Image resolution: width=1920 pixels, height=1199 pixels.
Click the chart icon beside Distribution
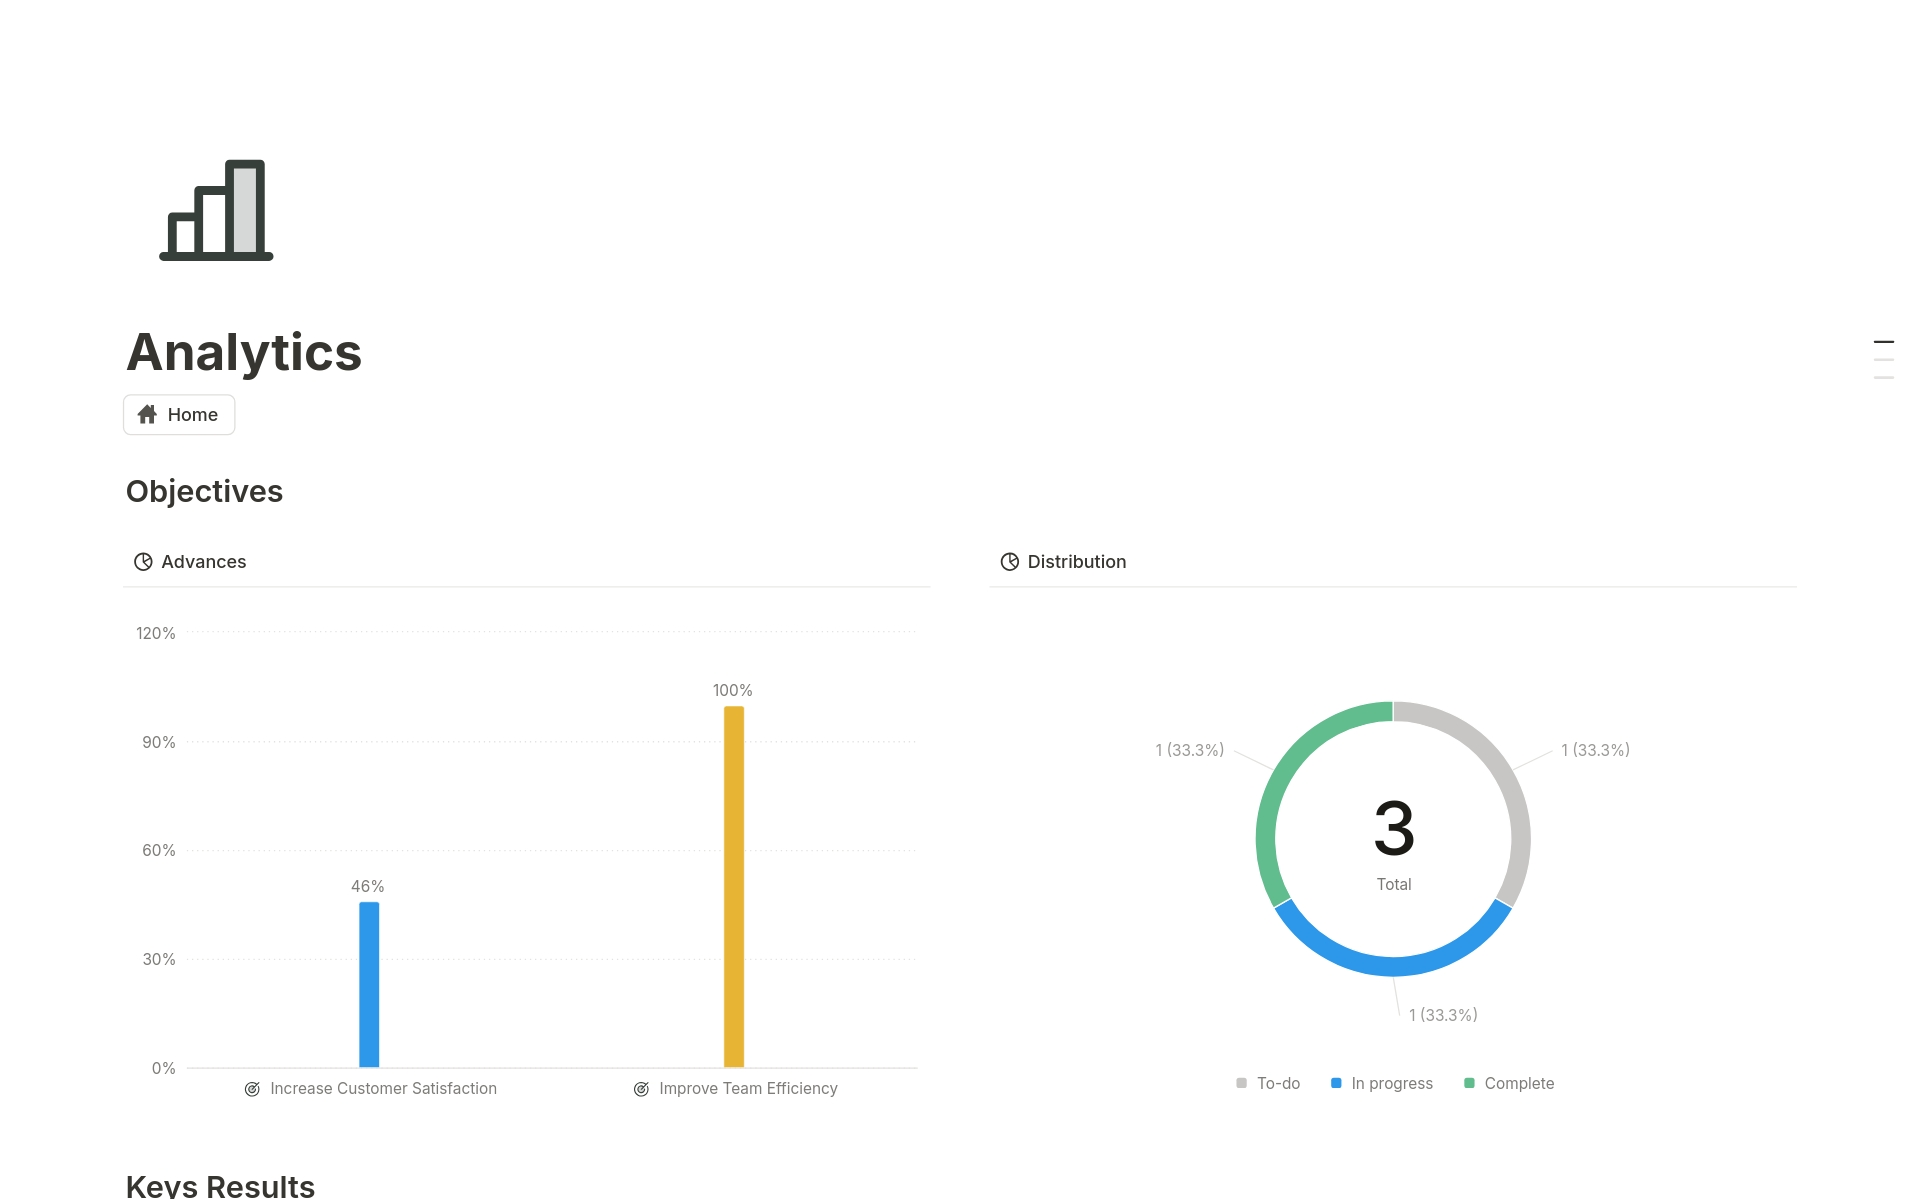(x=1010, y=562)
